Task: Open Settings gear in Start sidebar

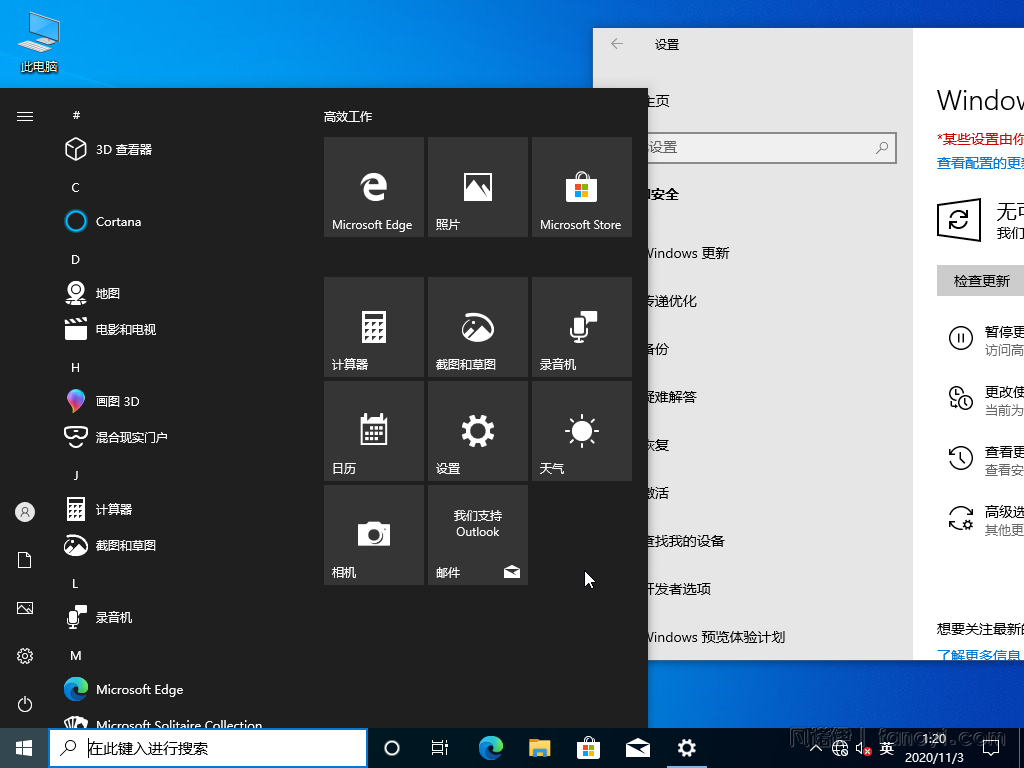Action: (x=25, y=656)
